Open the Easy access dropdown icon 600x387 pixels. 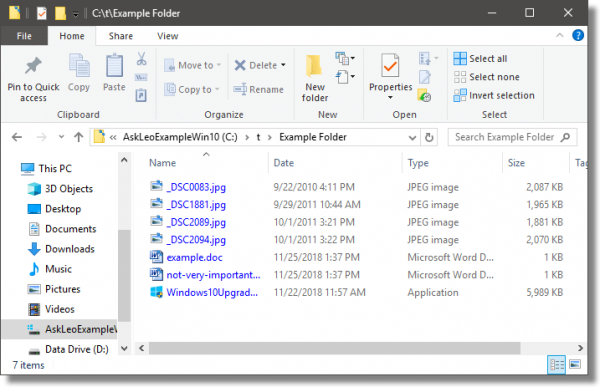pyautogui.click(x=345, y=77)
